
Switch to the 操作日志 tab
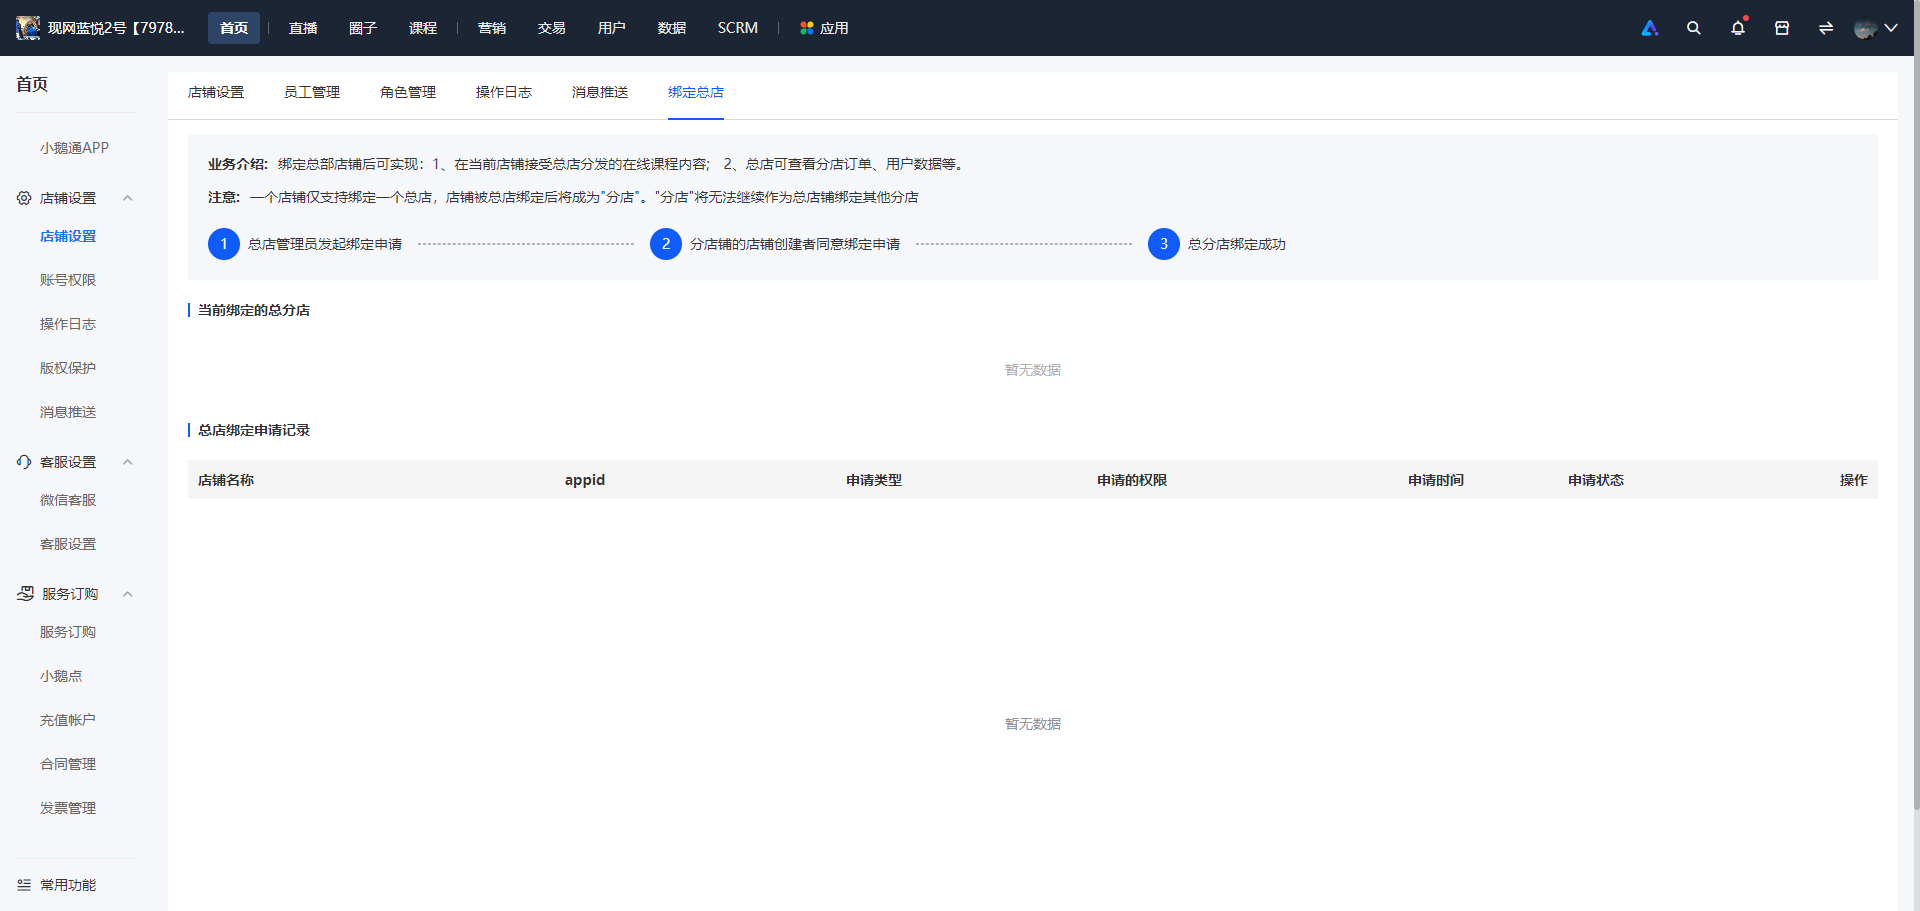504,92
